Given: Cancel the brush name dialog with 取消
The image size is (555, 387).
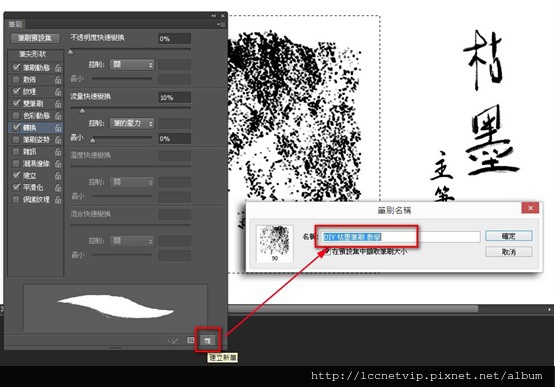Looking at the screenshot, I should pos(509,252).
